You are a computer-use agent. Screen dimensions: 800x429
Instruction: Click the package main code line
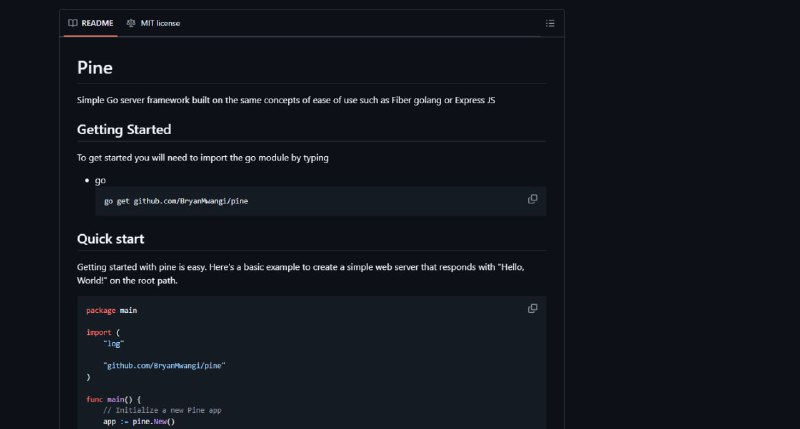coord(112,310)
